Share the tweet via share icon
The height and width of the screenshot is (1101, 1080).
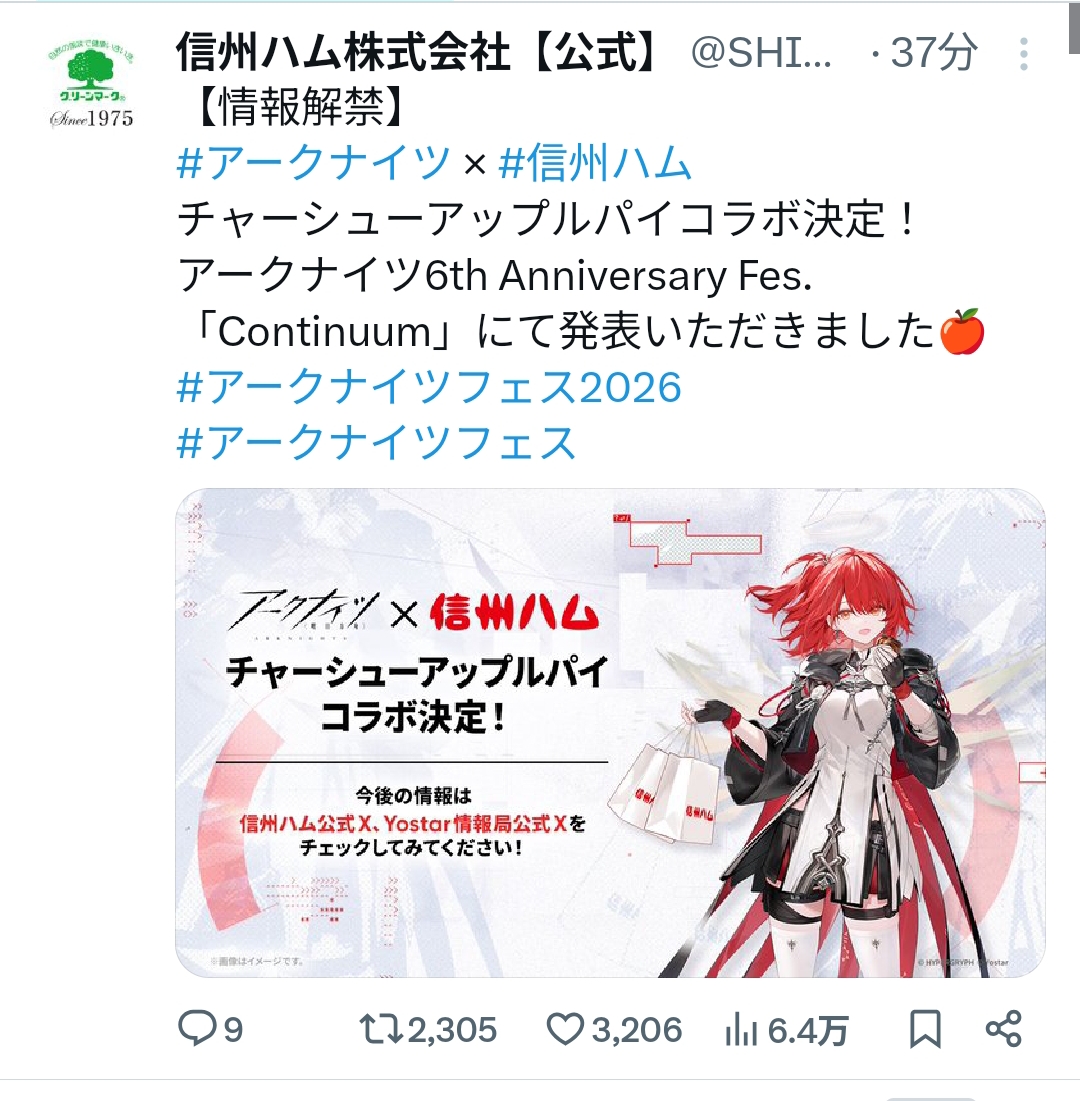pyautogui.click(x=1003, y=1029)
